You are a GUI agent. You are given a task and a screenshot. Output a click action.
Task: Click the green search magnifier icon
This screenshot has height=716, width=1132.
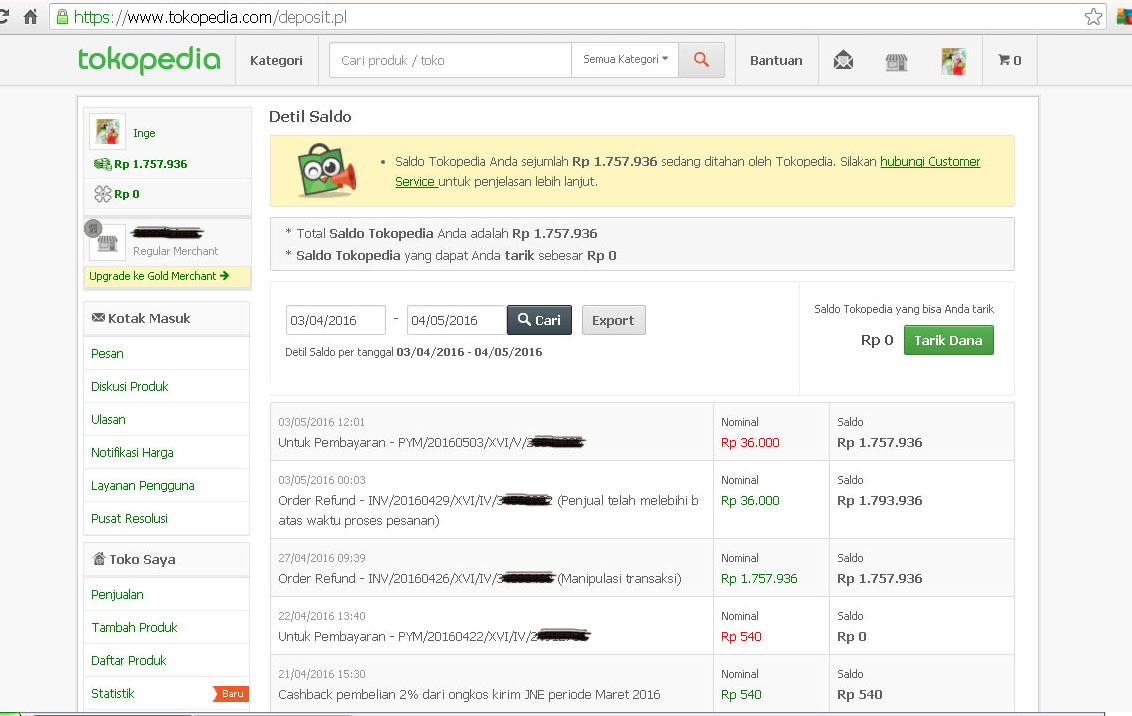700,60
